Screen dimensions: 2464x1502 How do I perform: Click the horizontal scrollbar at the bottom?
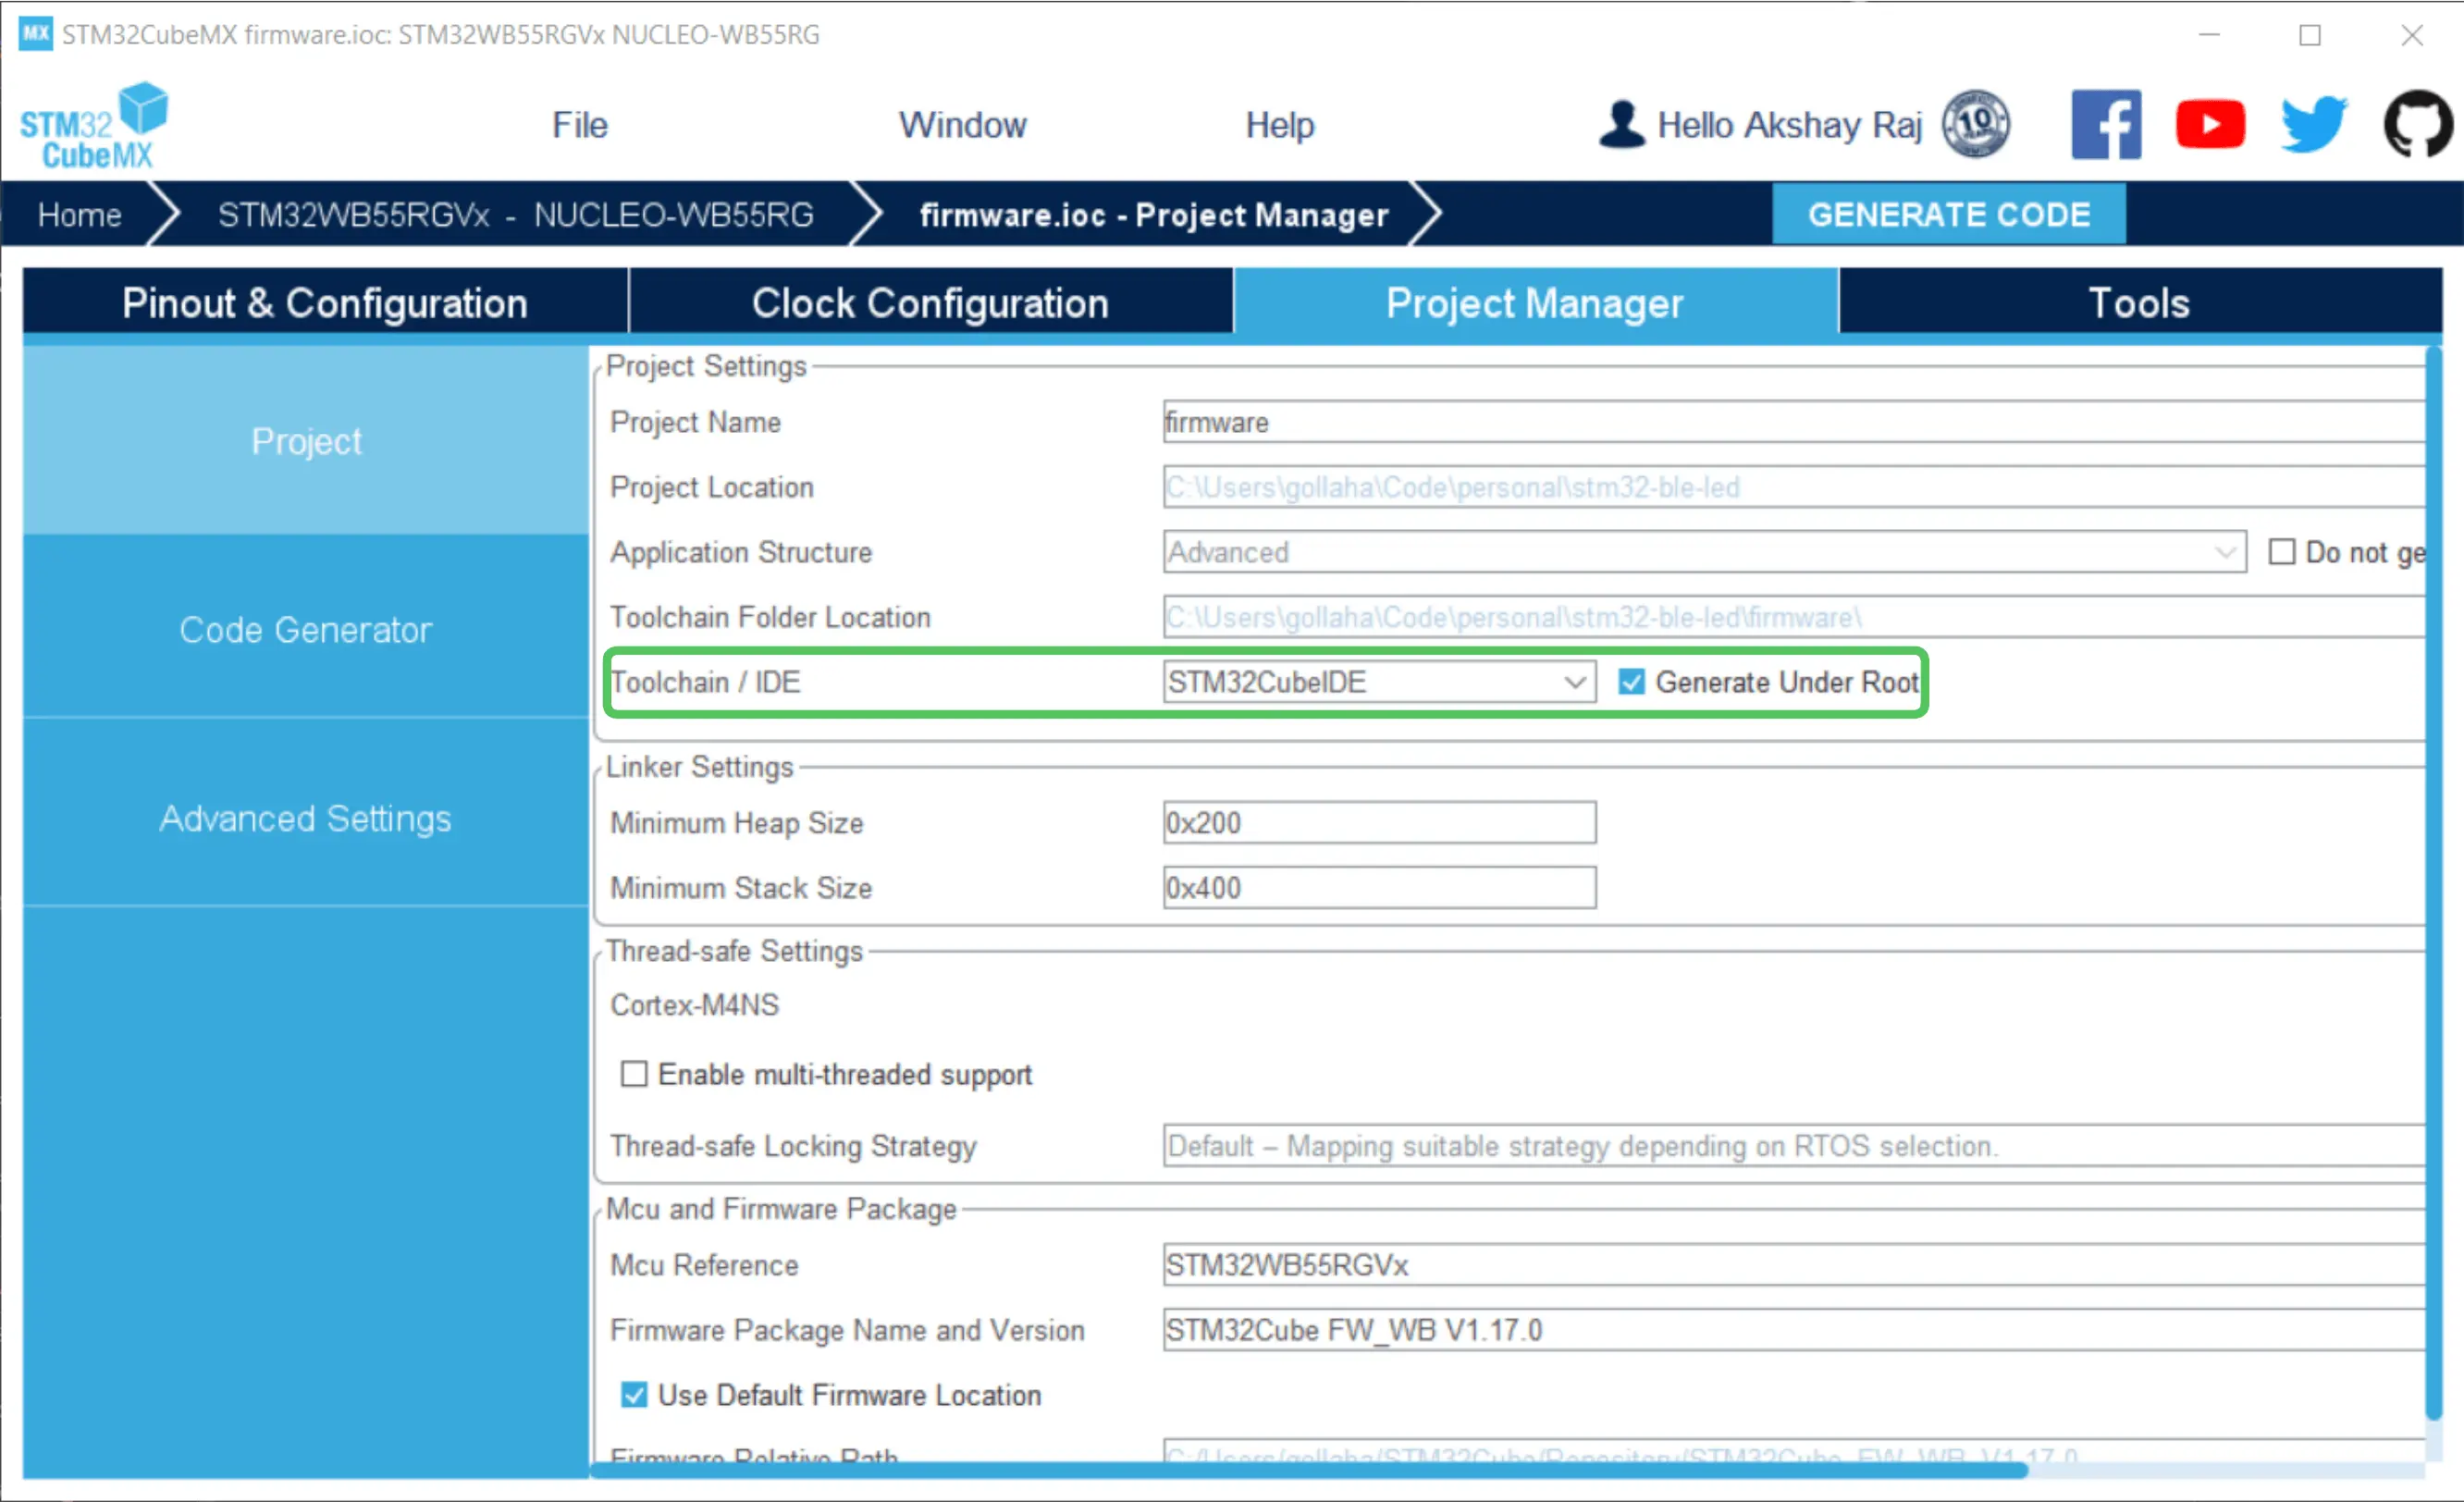point(1308,1470)
